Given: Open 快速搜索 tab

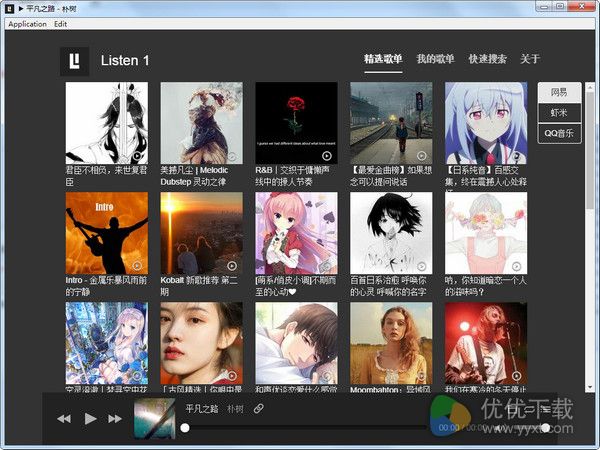Looking at the screenshot, I should click(488, 59).
